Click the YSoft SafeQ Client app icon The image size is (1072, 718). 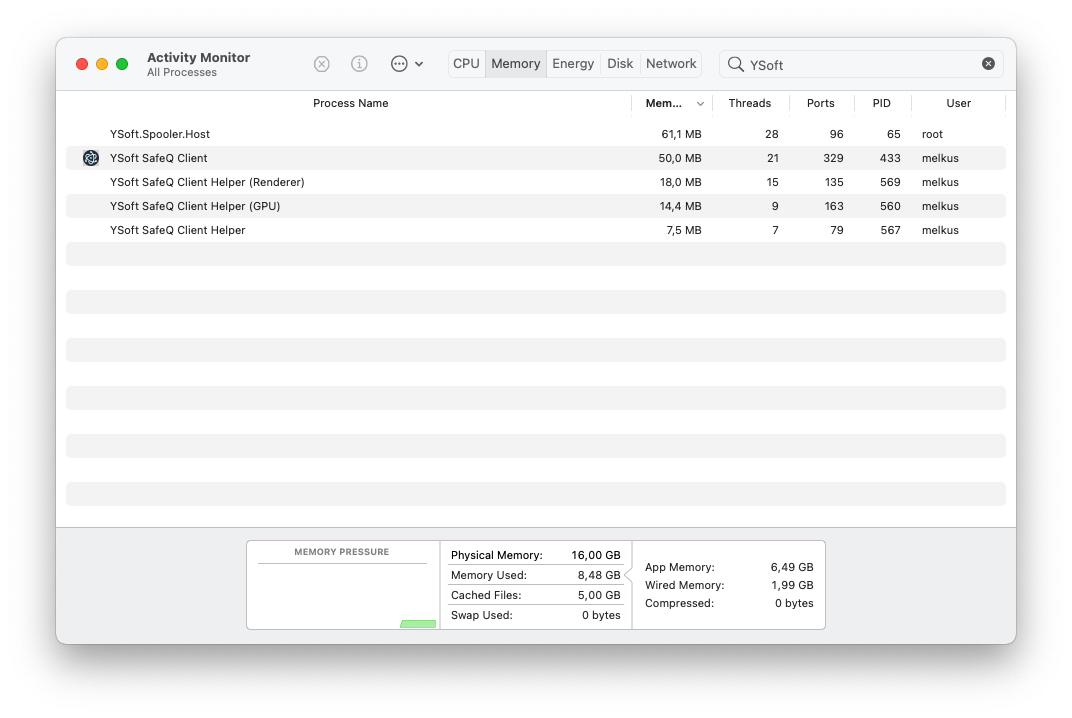pos(91,158)
